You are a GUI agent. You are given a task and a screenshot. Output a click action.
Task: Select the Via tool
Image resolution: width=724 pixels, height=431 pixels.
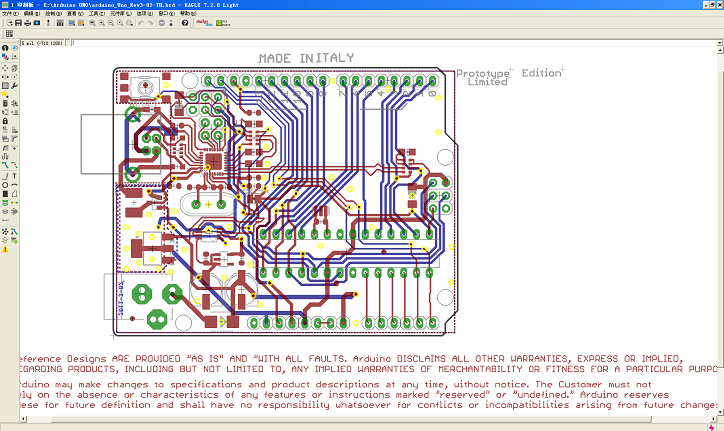coord(5,202)
